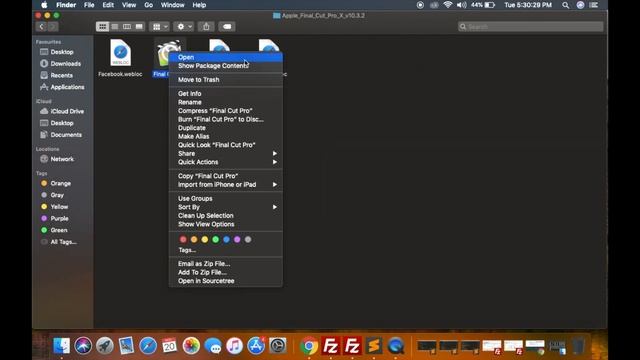
Task: Select Duplicate in the context menu
Action: (226, 128)
